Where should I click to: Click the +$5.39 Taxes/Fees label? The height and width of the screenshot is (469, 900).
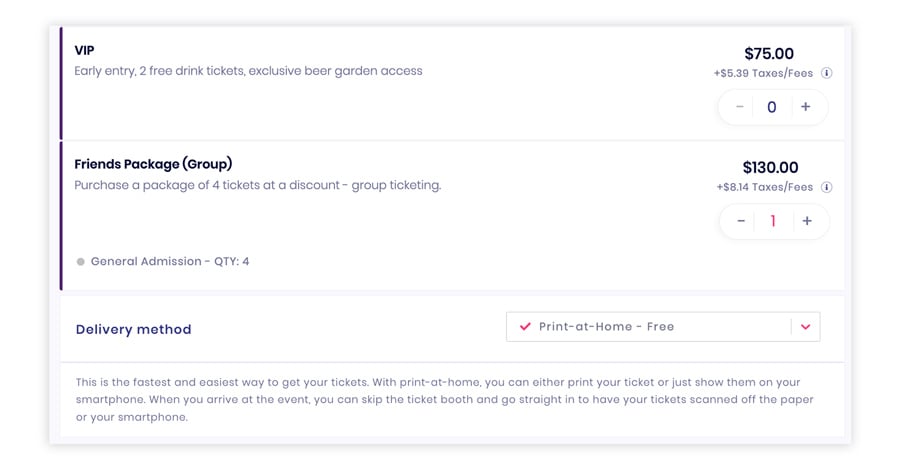tap(763, 73)
